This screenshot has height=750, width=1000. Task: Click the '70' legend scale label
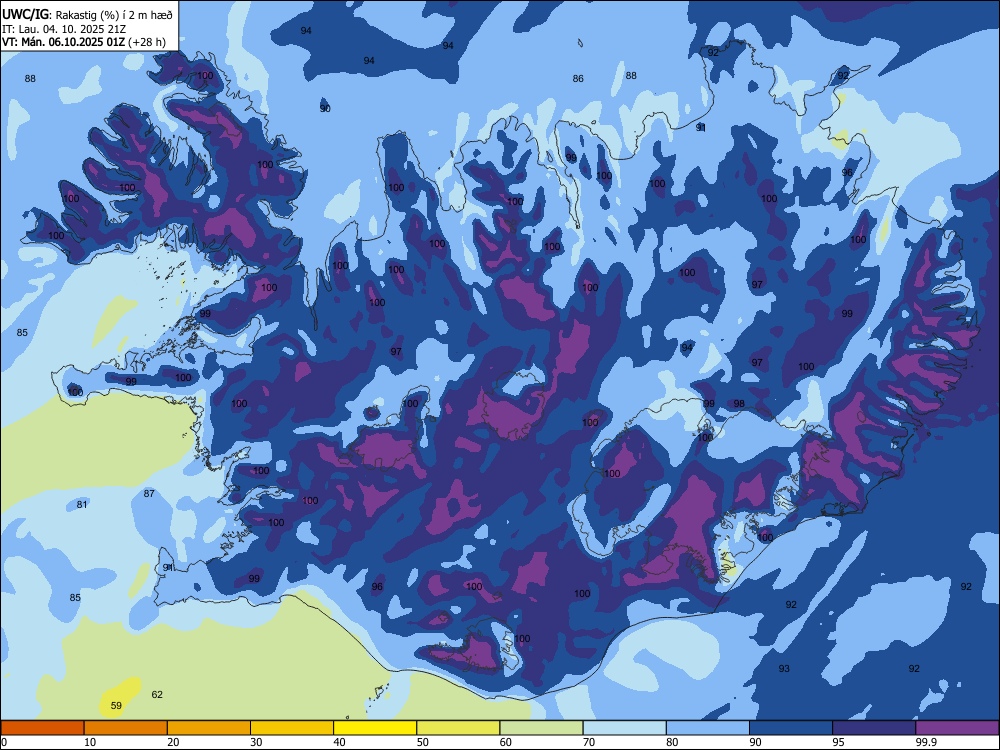[x=589, y=742]
